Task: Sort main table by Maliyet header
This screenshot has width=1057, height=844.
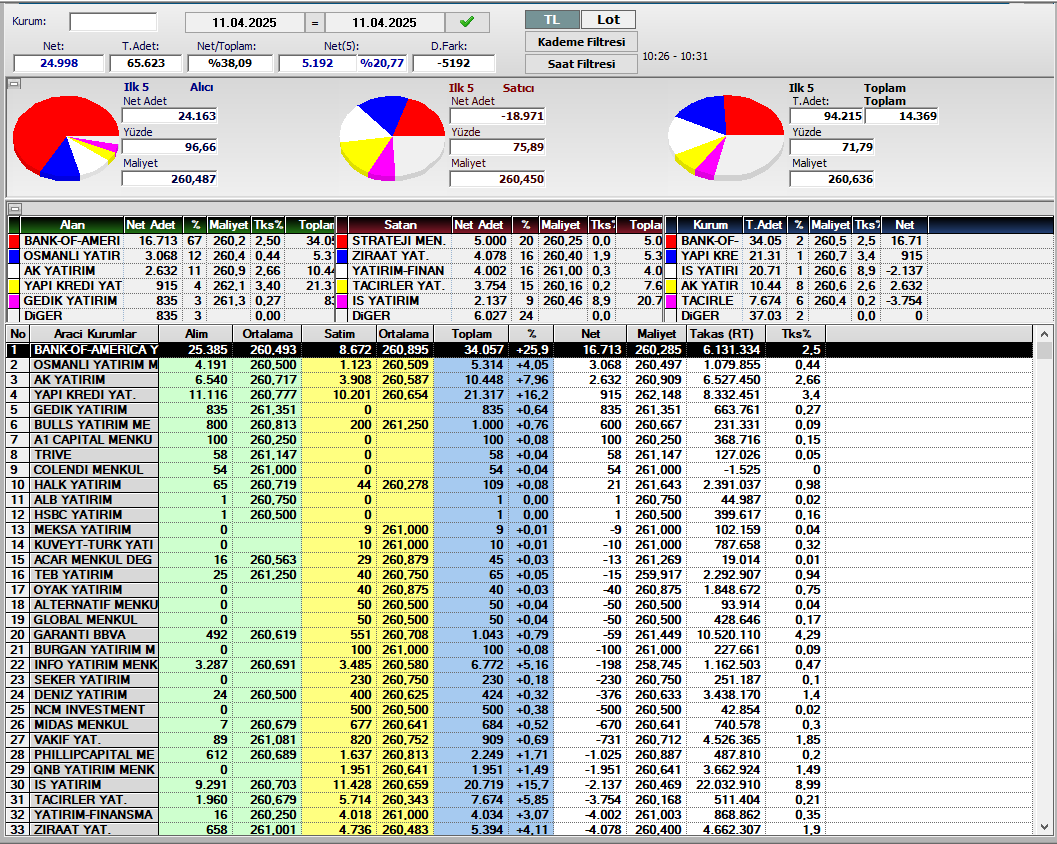Action: coord(657,334)
